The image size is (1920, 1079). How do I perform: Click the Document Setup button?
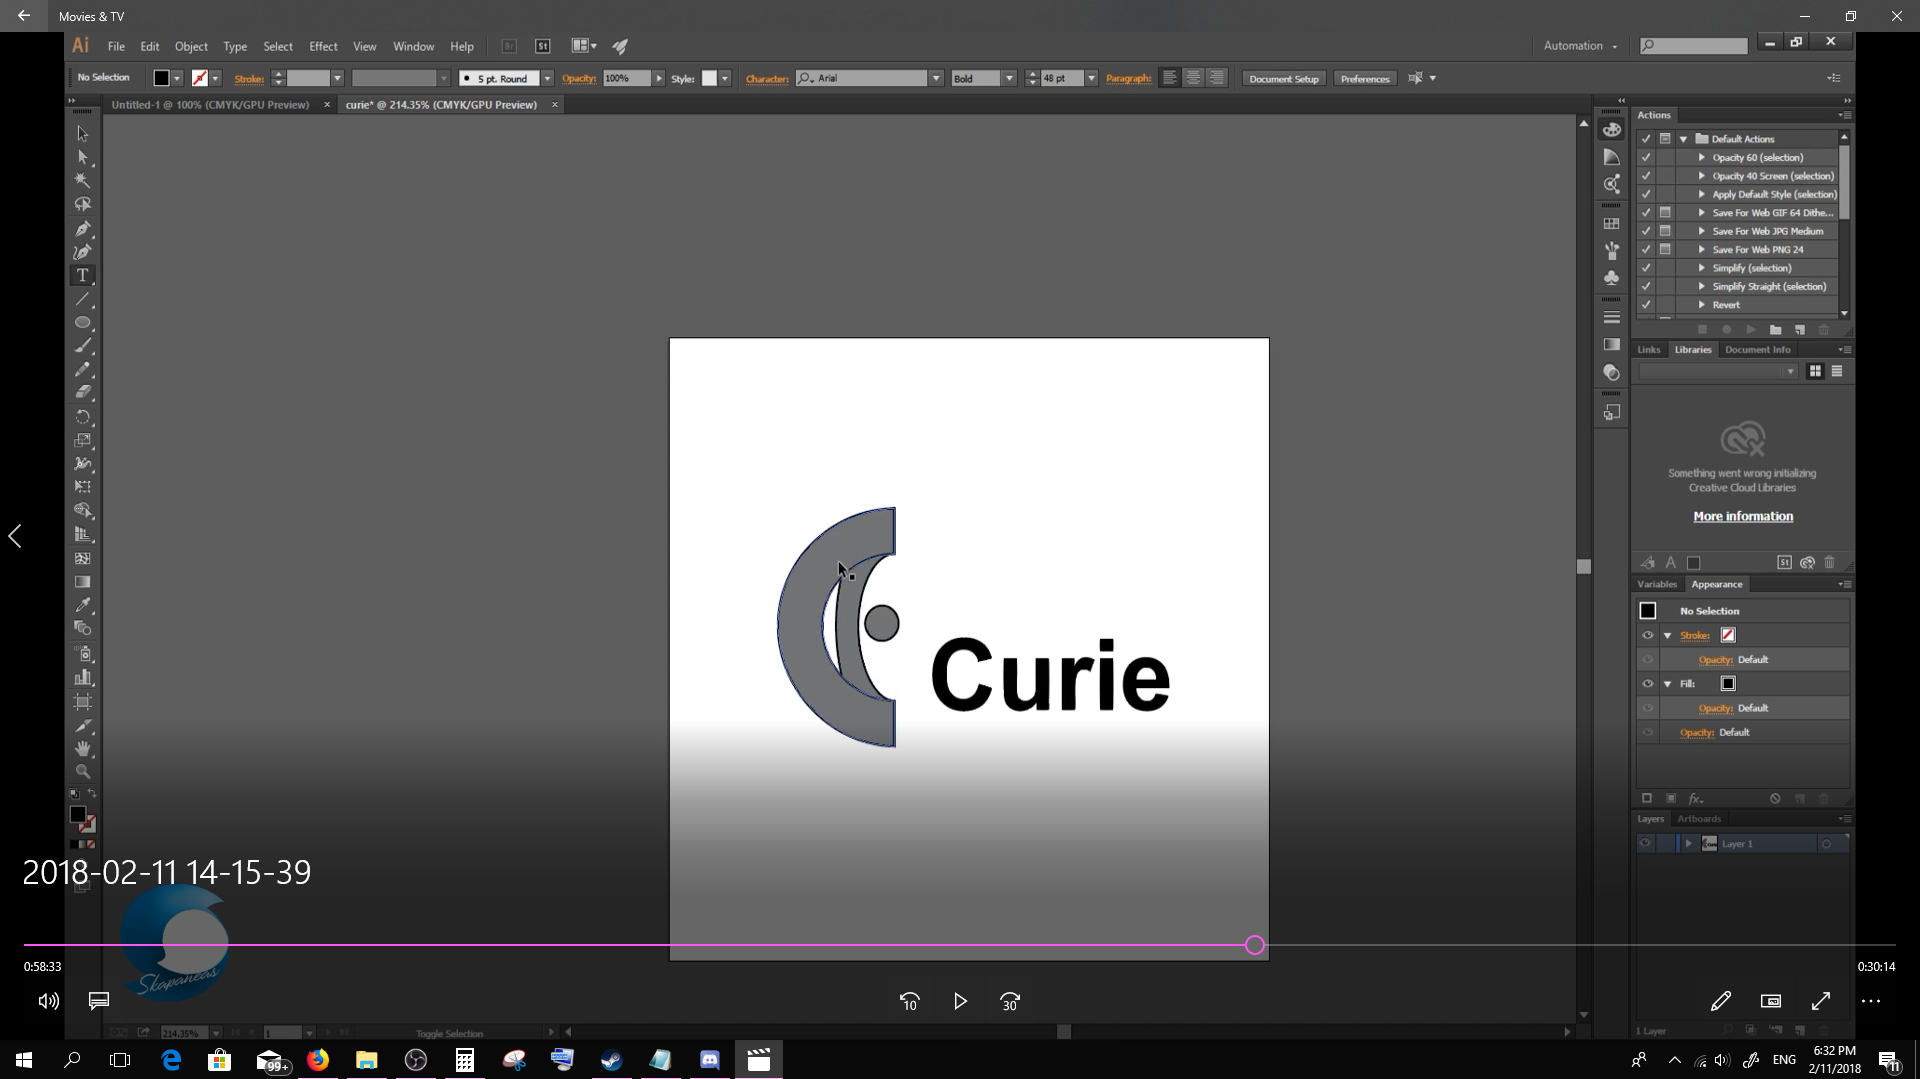(x=1284, y=78)
